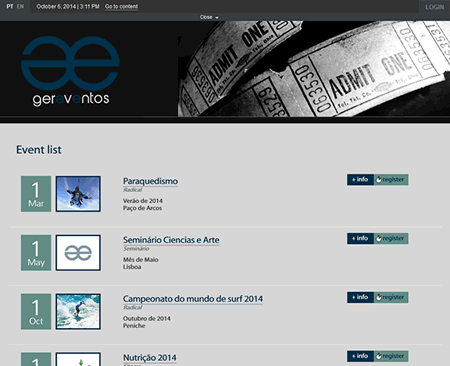The height and width of the screenshot is (366, 450).
Task: Open Seminário Ciencias e Arte event link
Action: tap(171, 240)
